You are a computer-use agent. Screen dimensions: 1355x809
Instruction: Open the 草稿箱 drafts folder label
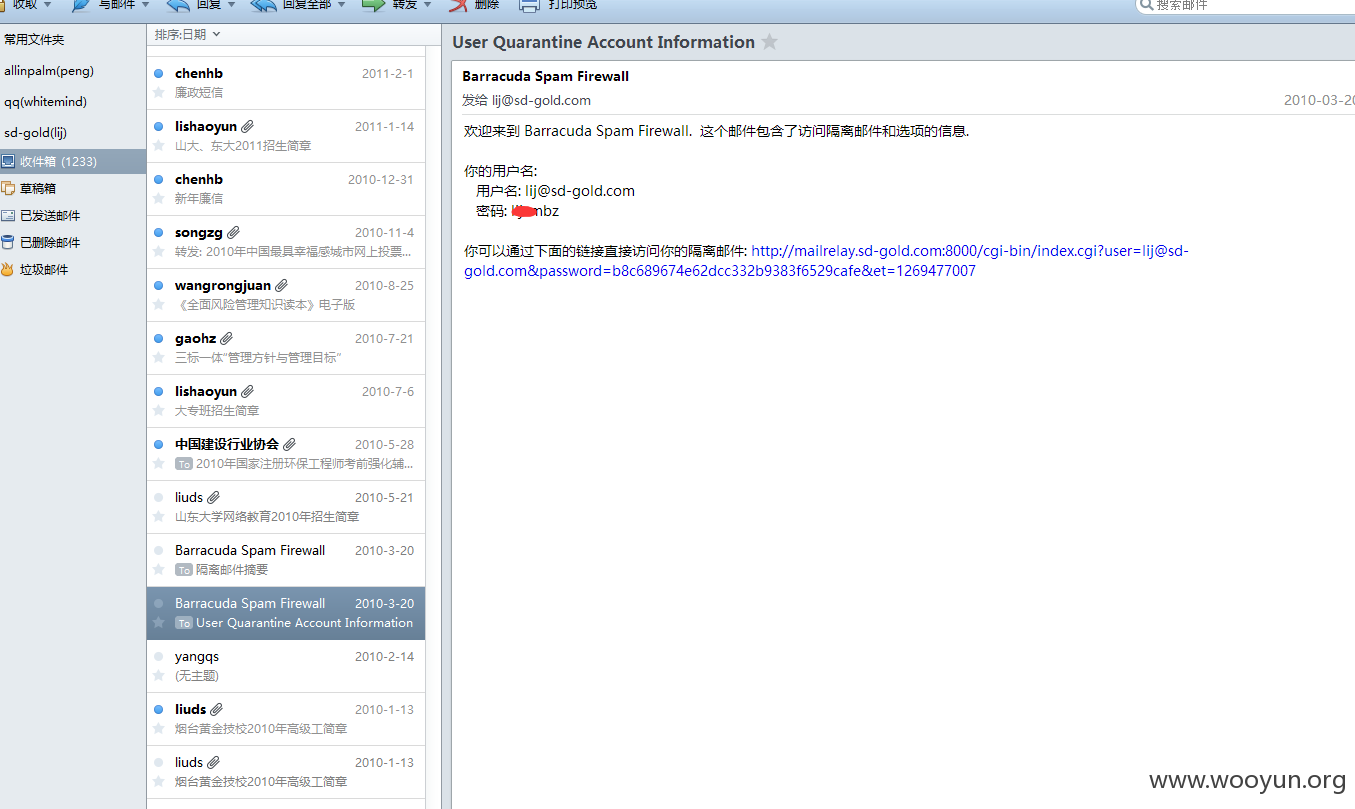click(38, 188)
